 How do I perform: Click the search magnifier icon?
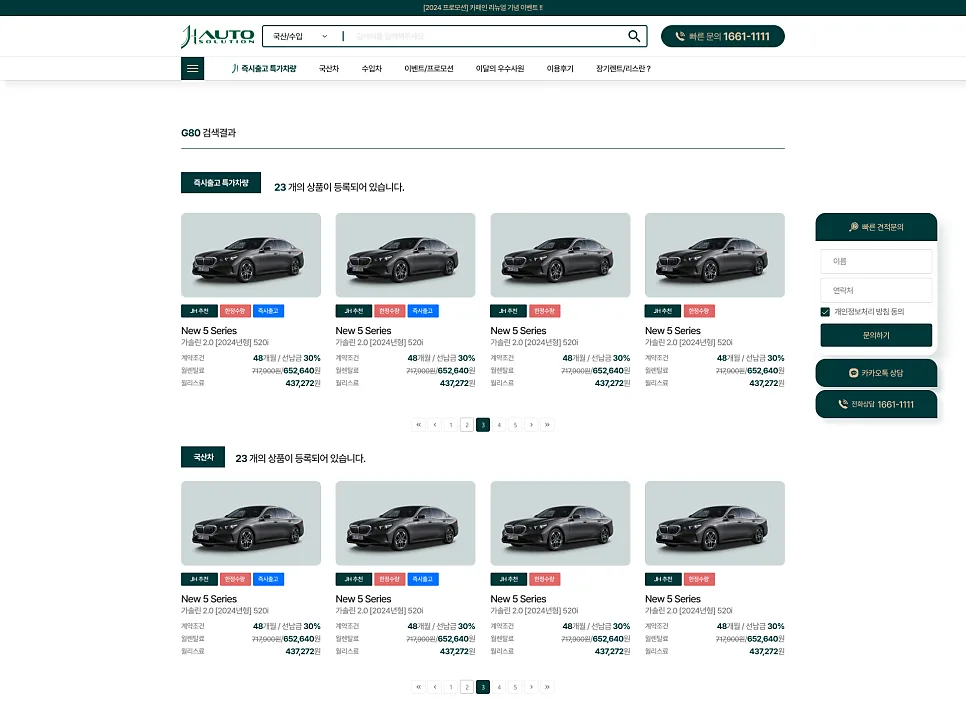click(x=634, y=36)
